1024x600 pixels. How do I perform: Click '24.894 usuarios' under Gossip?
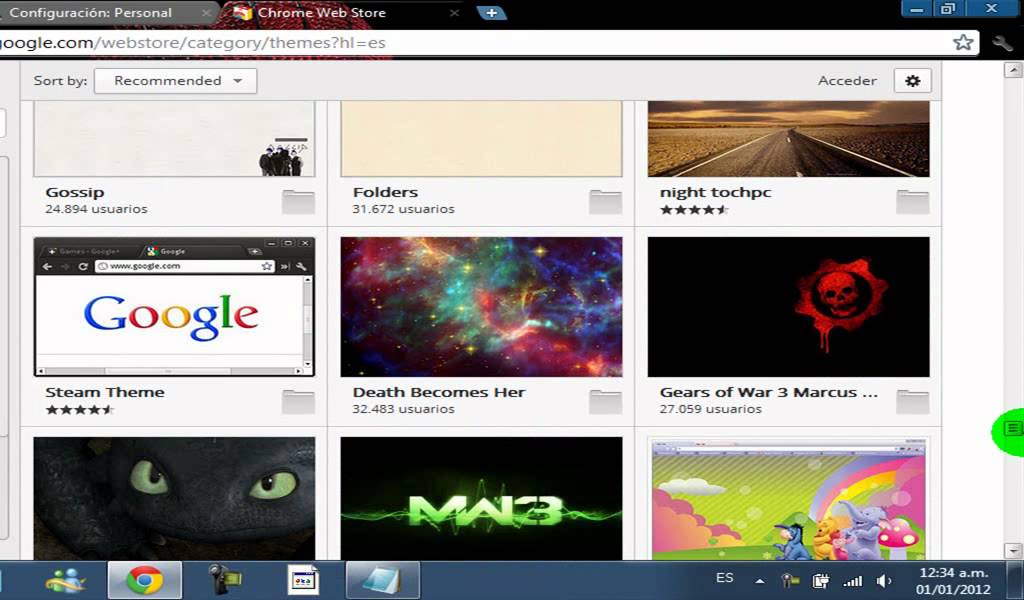click(x=96, y=210)
